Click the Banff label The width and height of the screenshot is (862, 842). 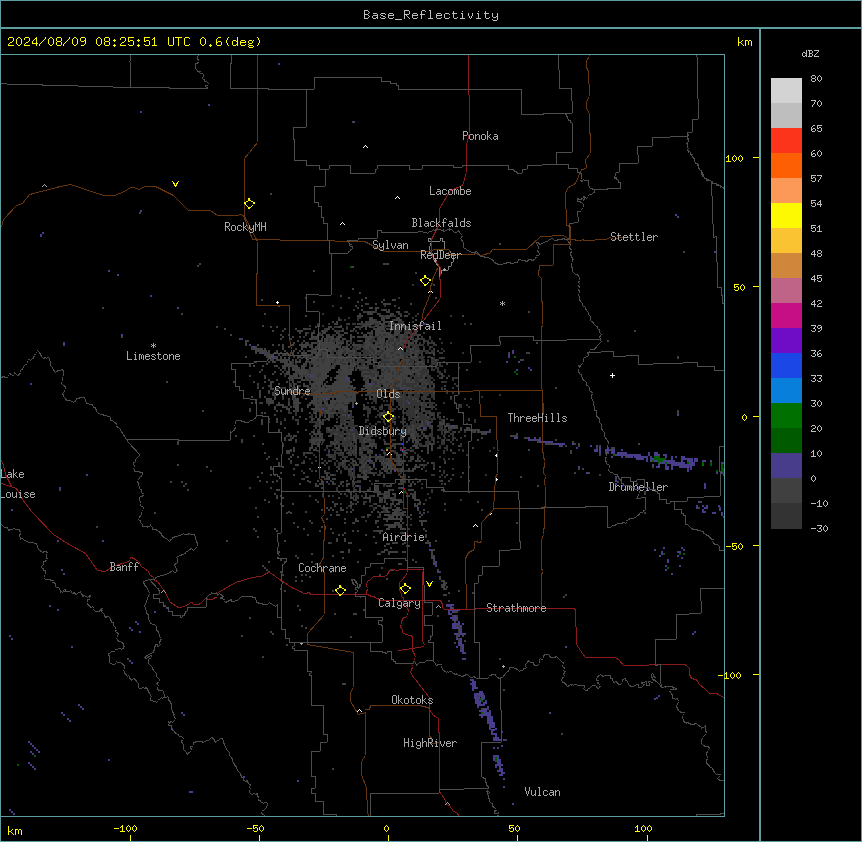click(124, 567)
